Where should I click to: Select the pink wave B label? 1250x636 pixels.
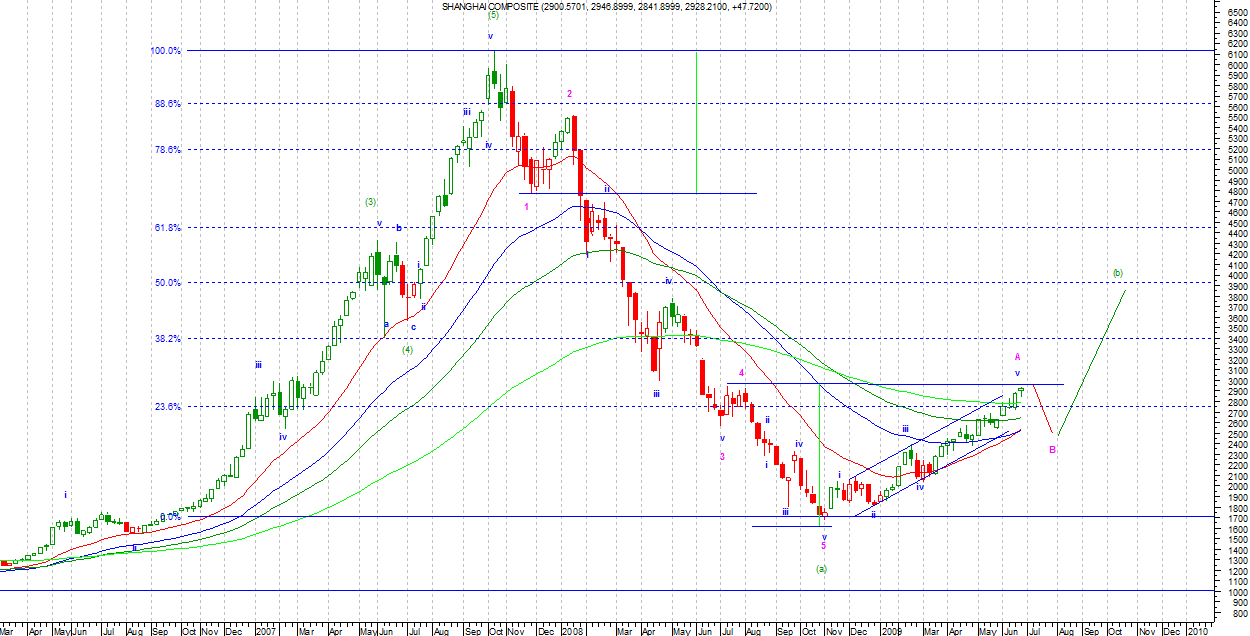tap(1052, 451)
